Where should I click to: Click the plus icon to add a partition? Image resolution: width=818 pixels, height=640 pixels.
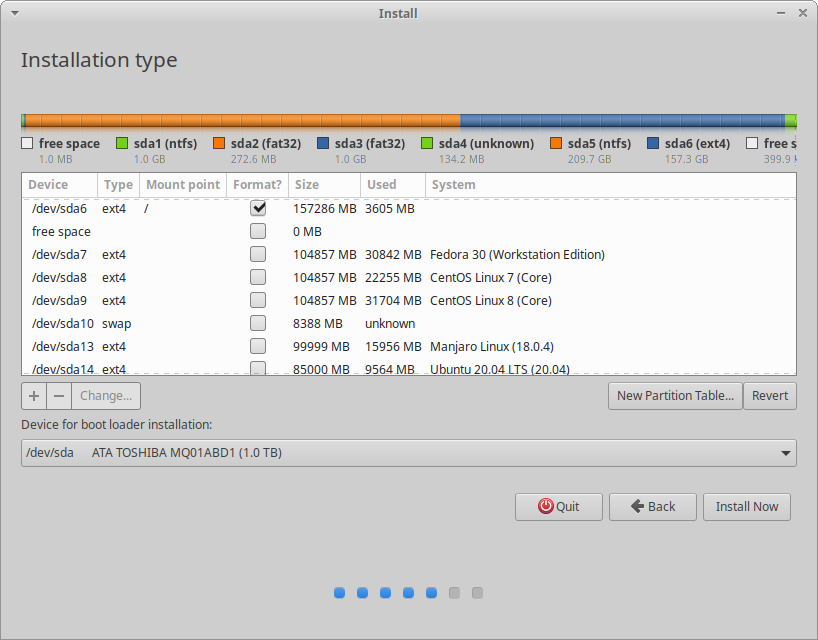(x=32, y=396)
